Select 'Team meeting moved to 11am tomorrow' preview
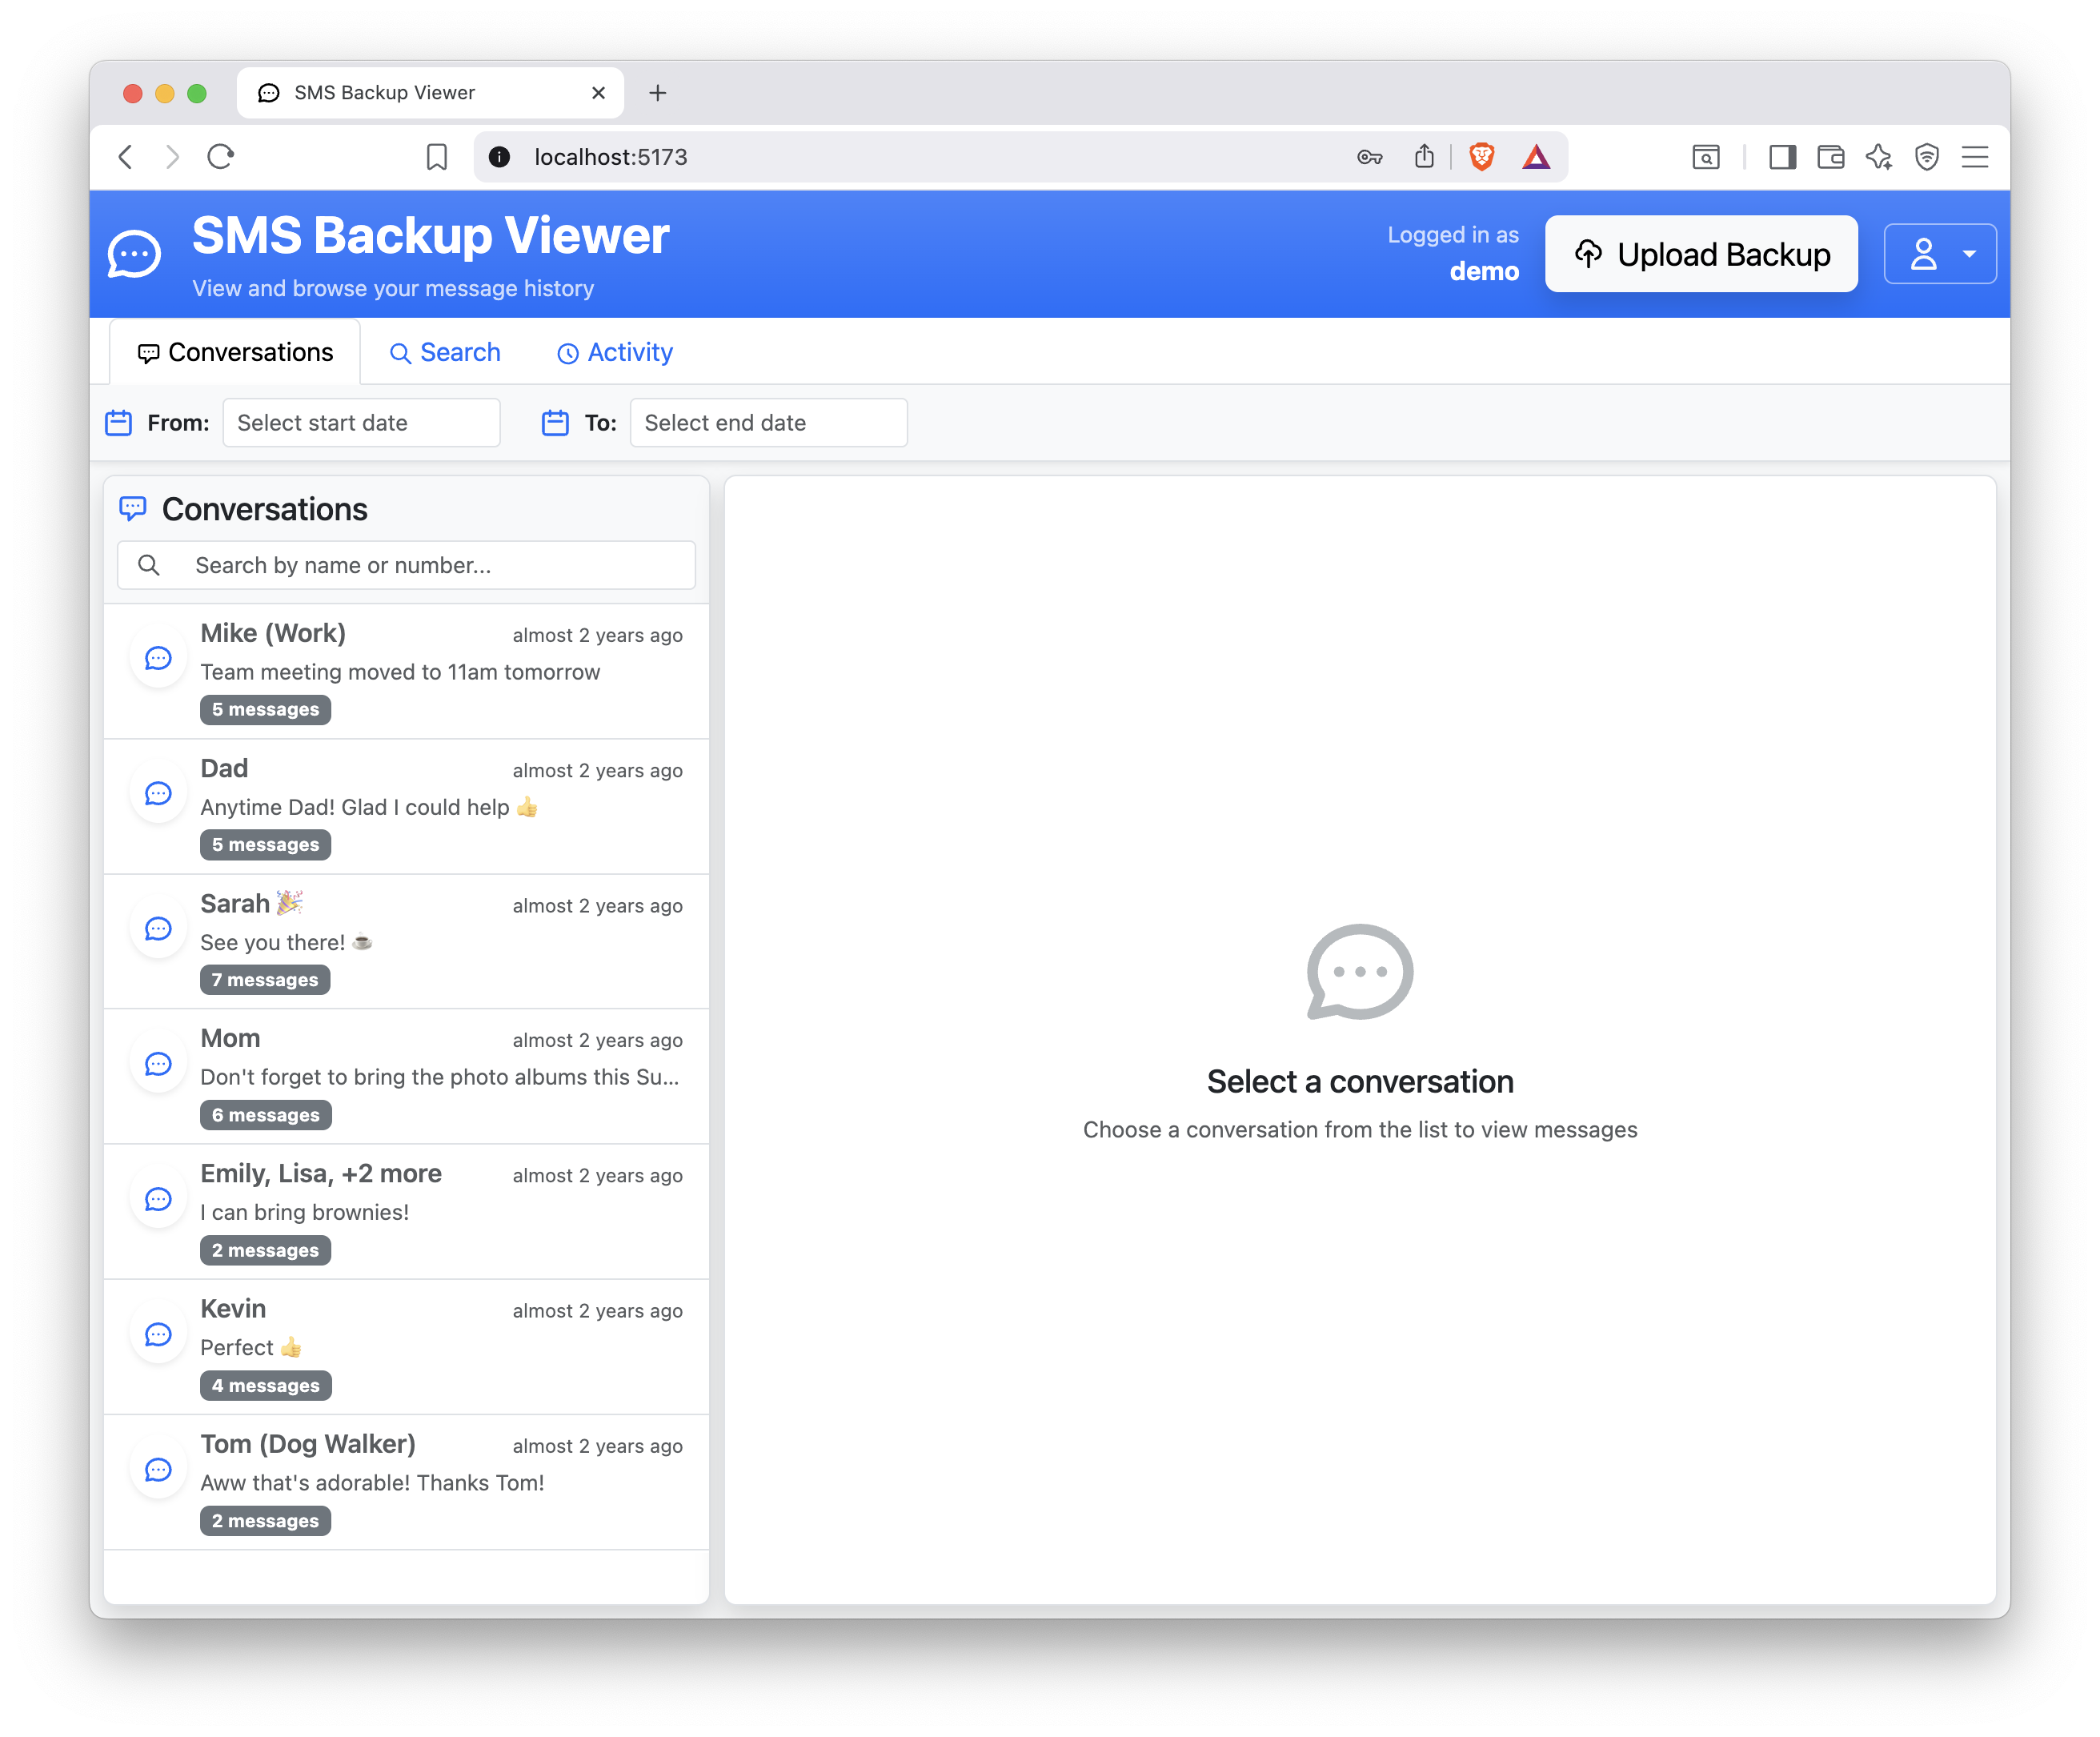Image resolution: width=2100 pixels, height=1737 pixels. pos(400,672)
